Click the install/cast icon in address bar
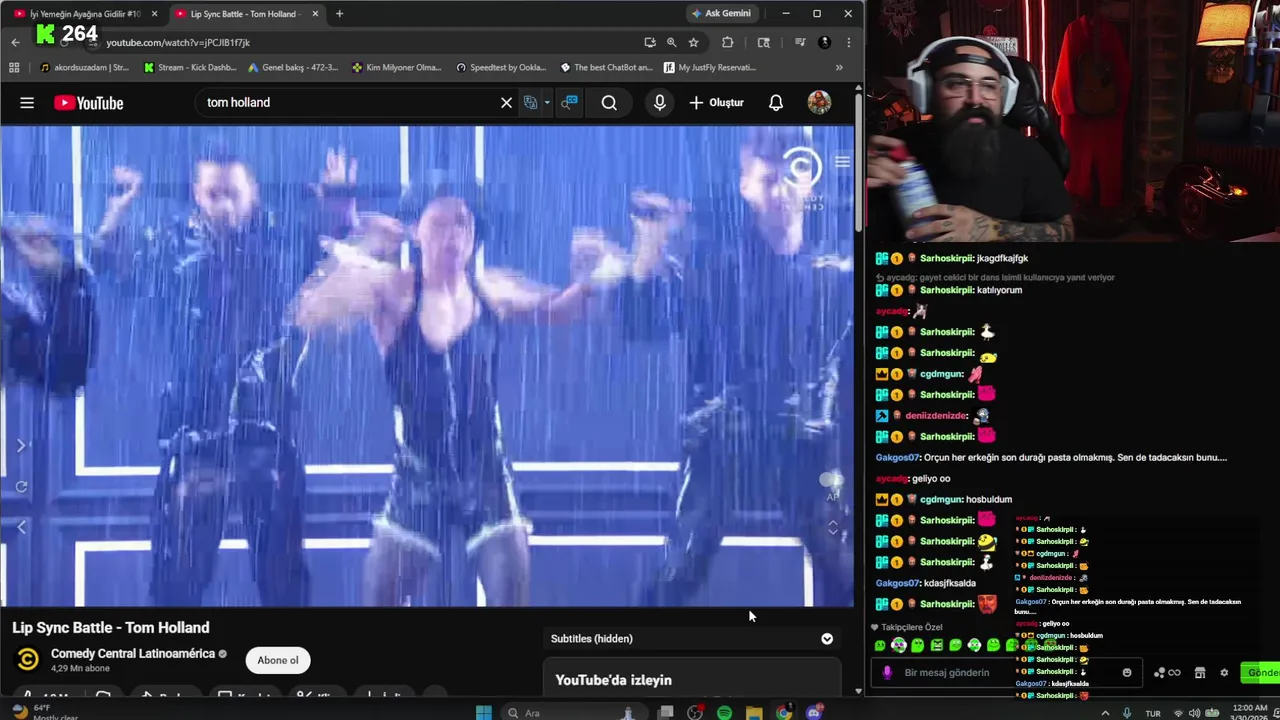This screenshot has height=720, width=1280. 650,42
